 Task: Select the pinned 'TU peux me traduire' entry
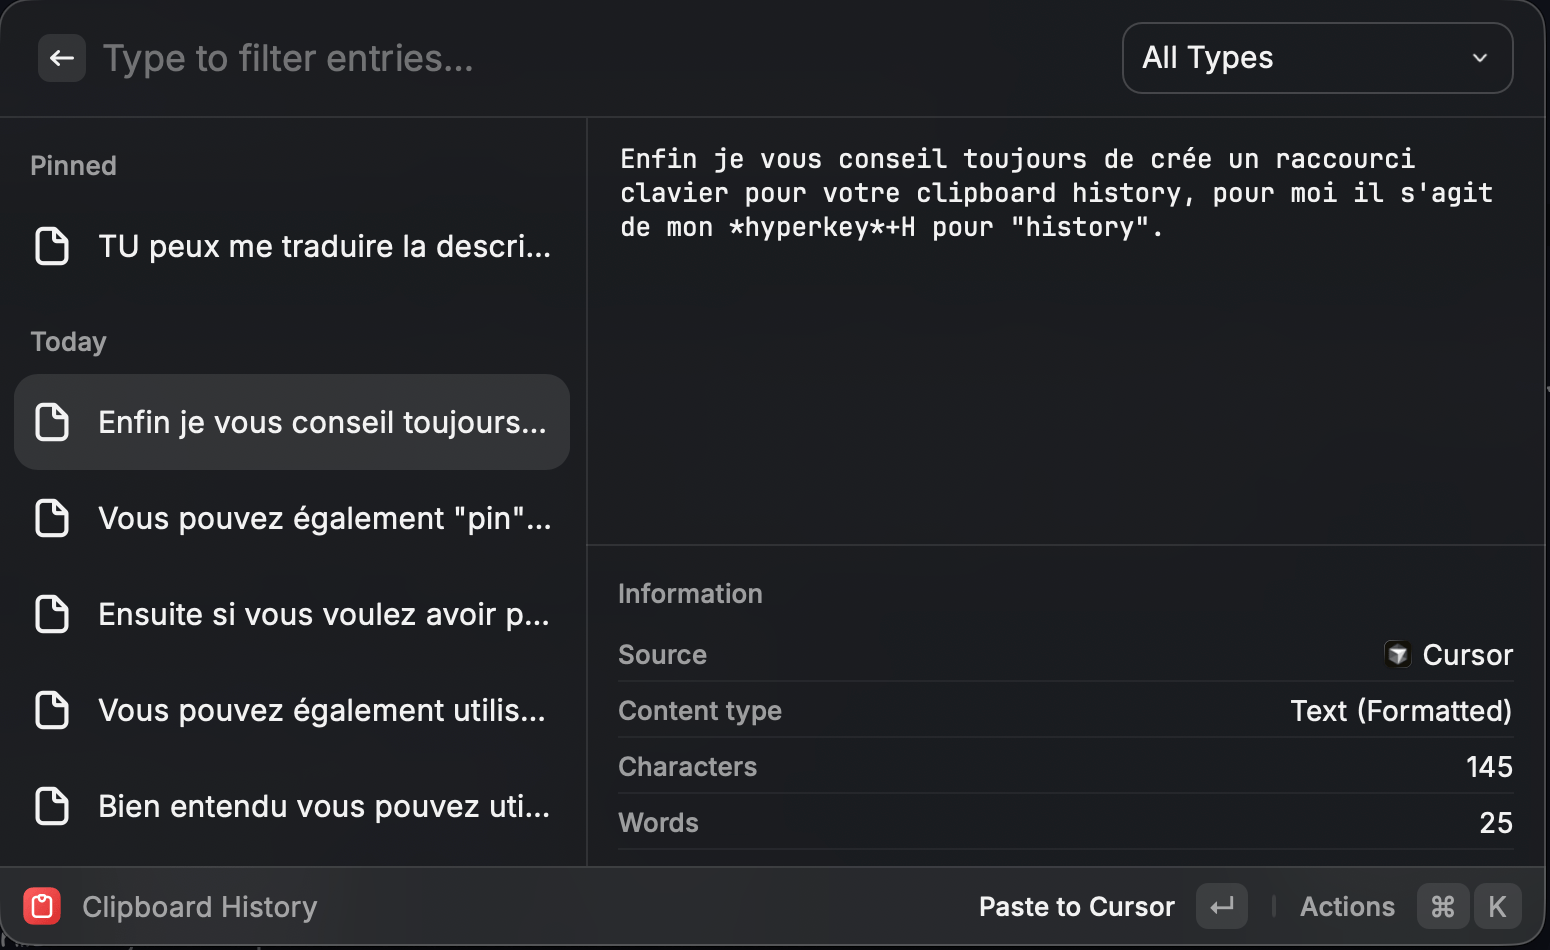click(324, 246)
